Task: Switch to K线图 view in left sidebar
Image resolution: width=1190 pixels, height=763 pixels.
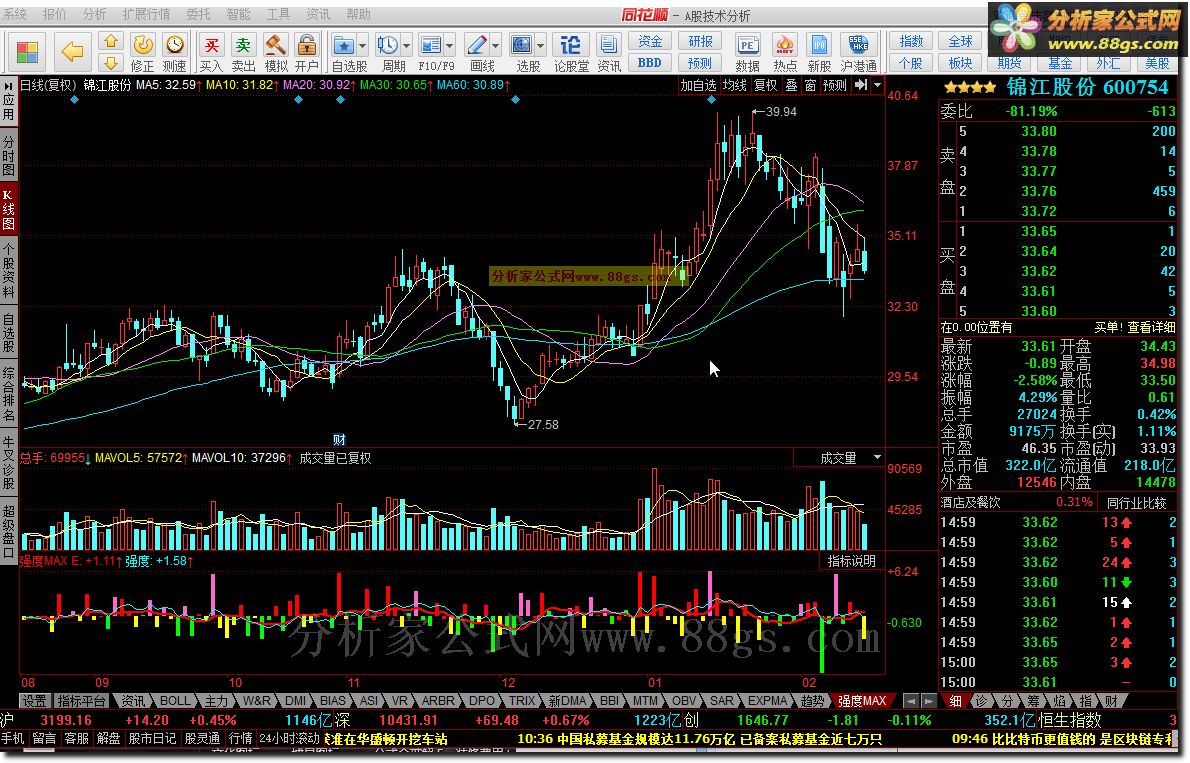Action: click(x=8, y=210)
